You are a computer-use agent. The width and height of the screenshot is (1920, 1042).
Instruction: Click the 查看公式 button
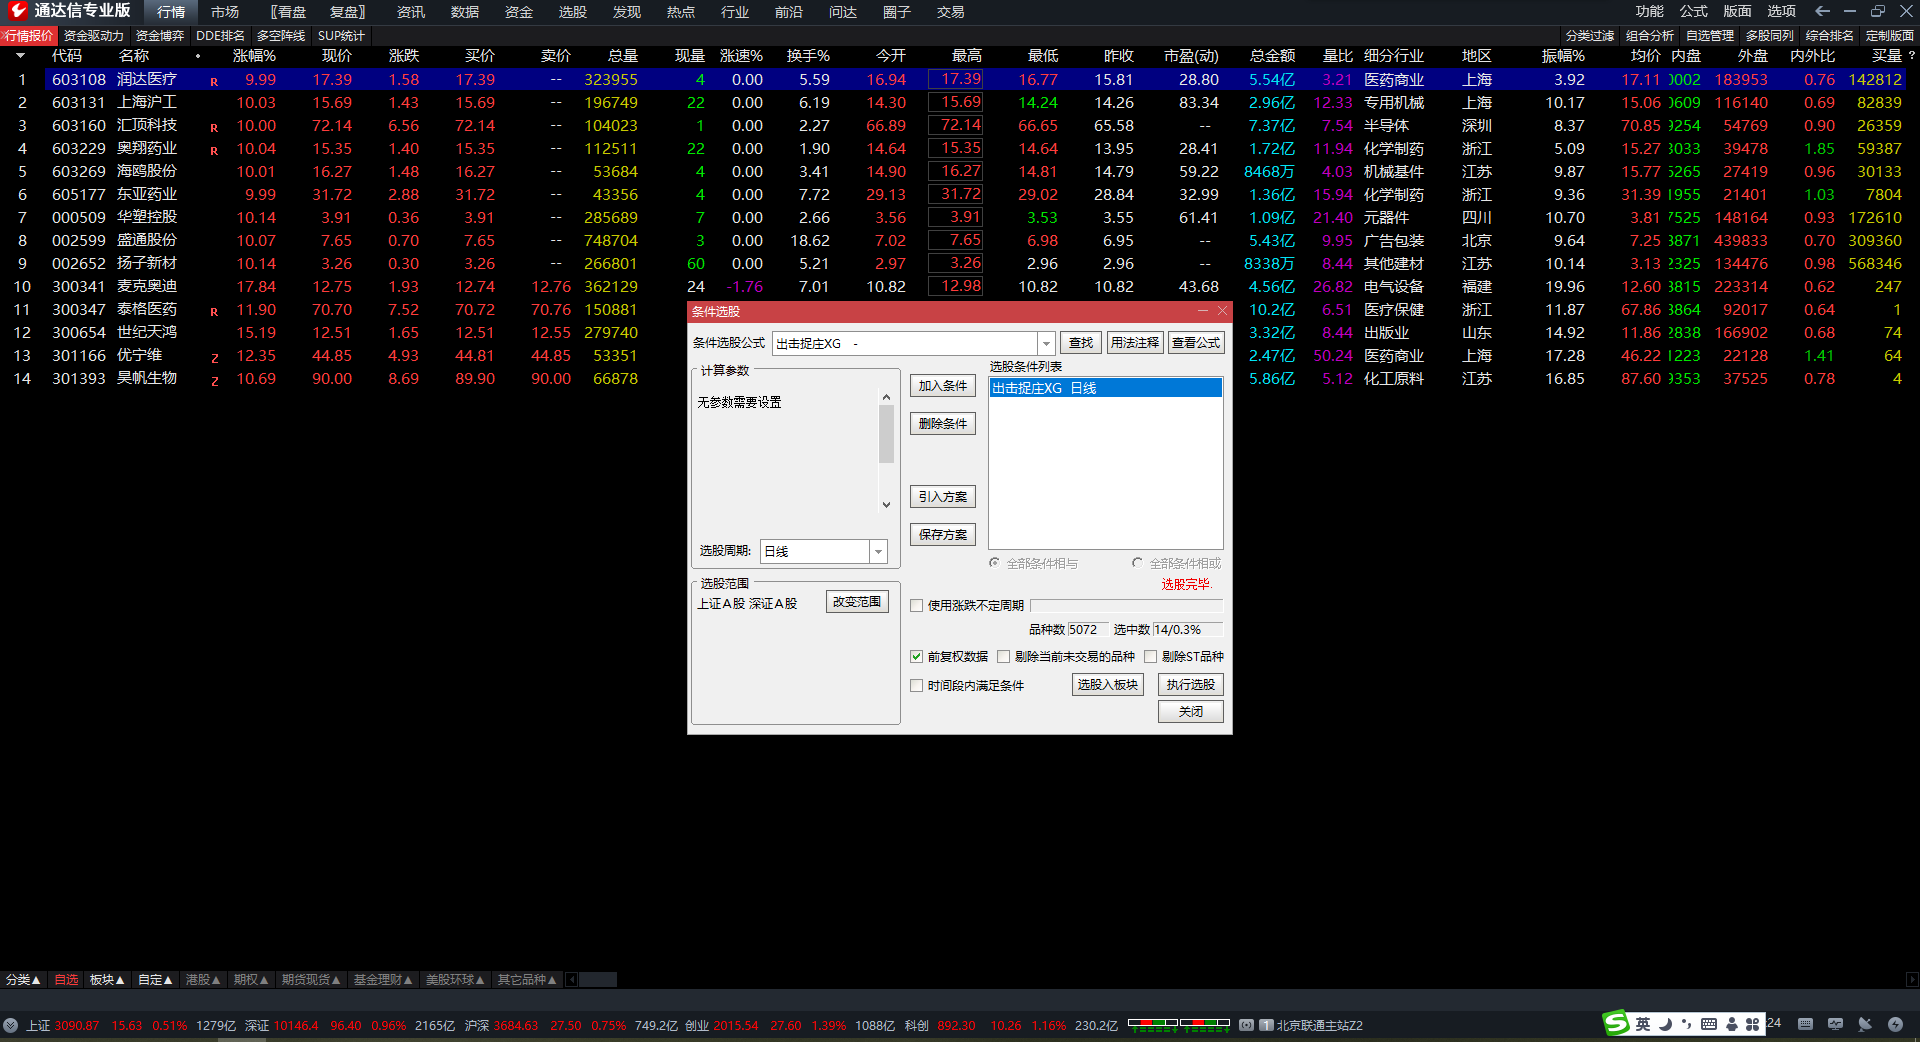(x=1196, y=343)
